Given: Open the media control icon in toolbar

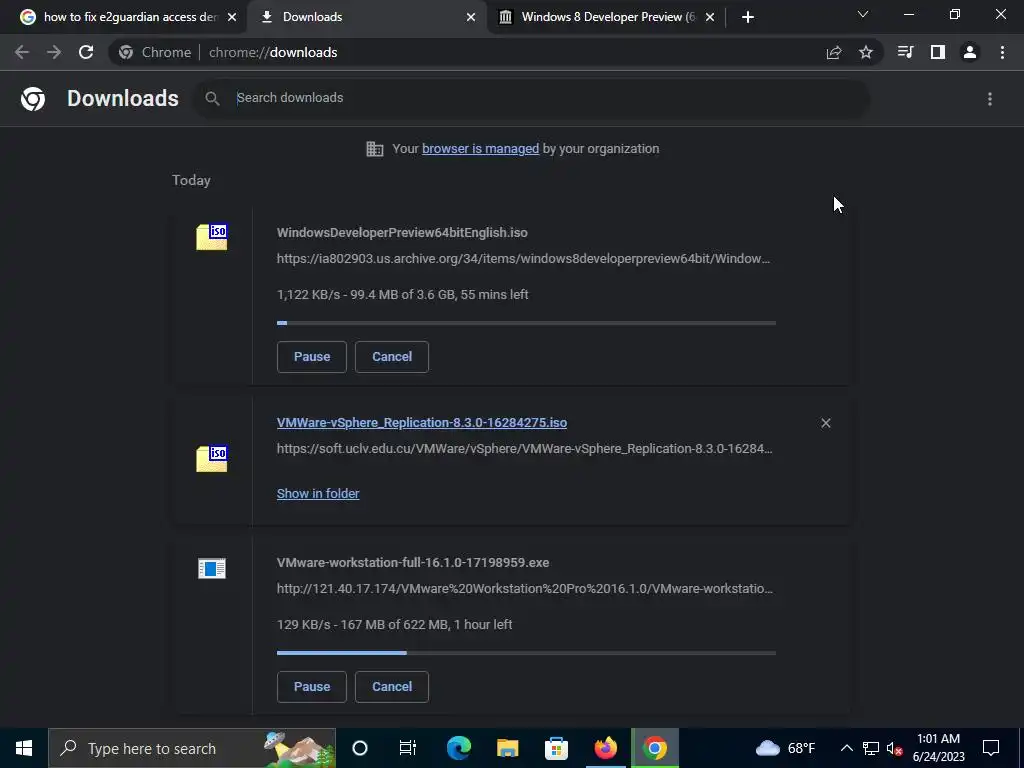Looking at the screenshot, I should [x=905, y=52].
